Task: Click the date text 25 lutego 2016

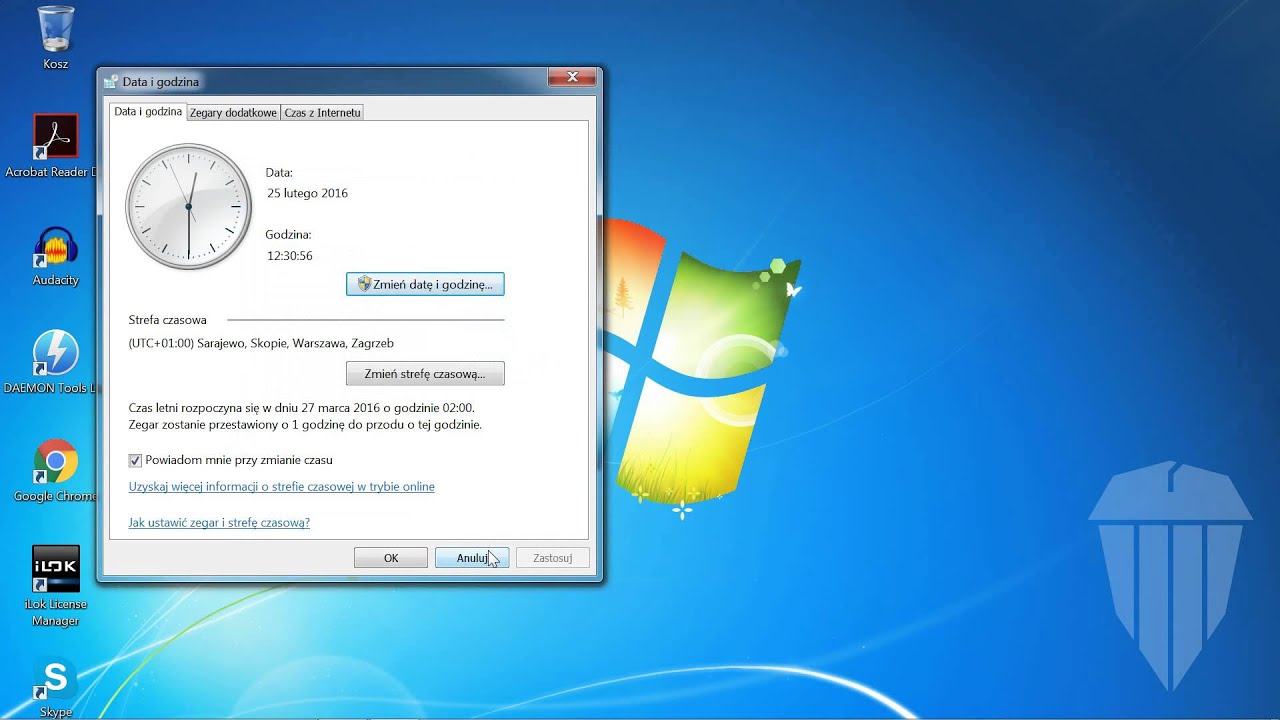Action: point(307,193)
